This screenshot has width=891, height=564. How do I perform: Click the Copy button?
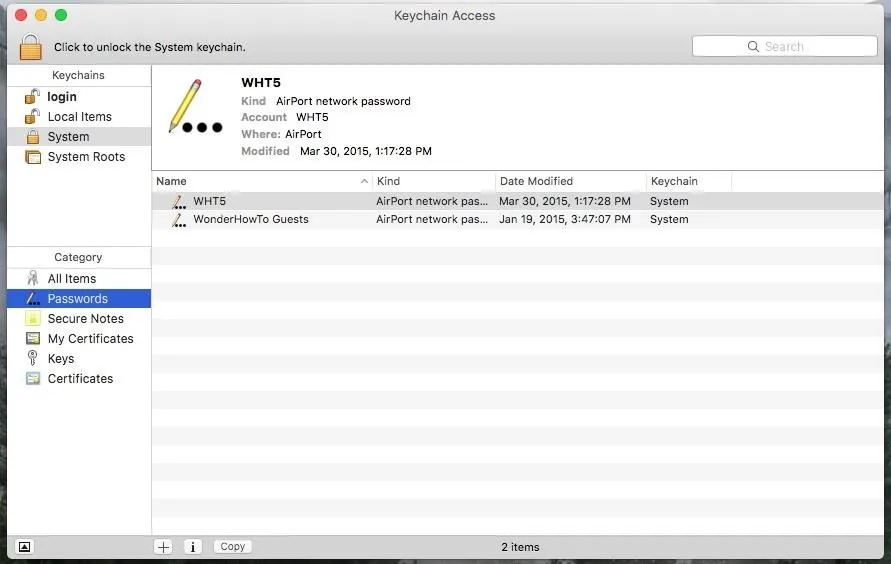point(232,546)
